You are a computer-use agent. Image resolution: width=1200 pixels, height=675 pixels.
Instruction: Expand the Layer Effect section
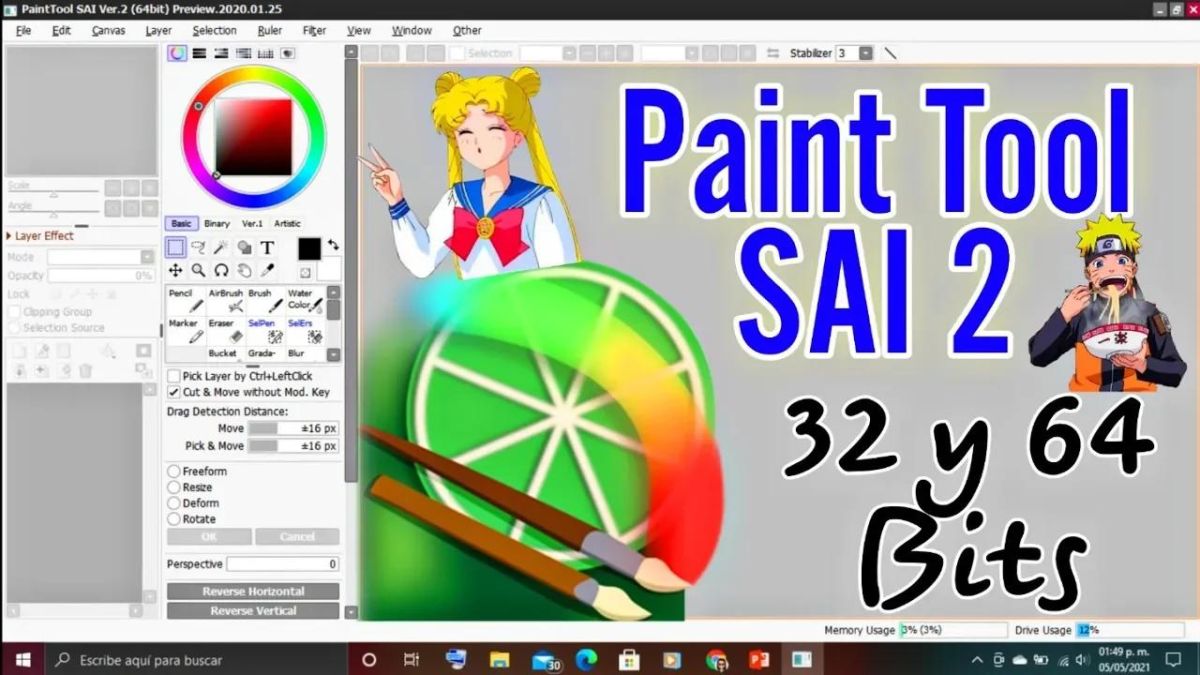[9, 236]
